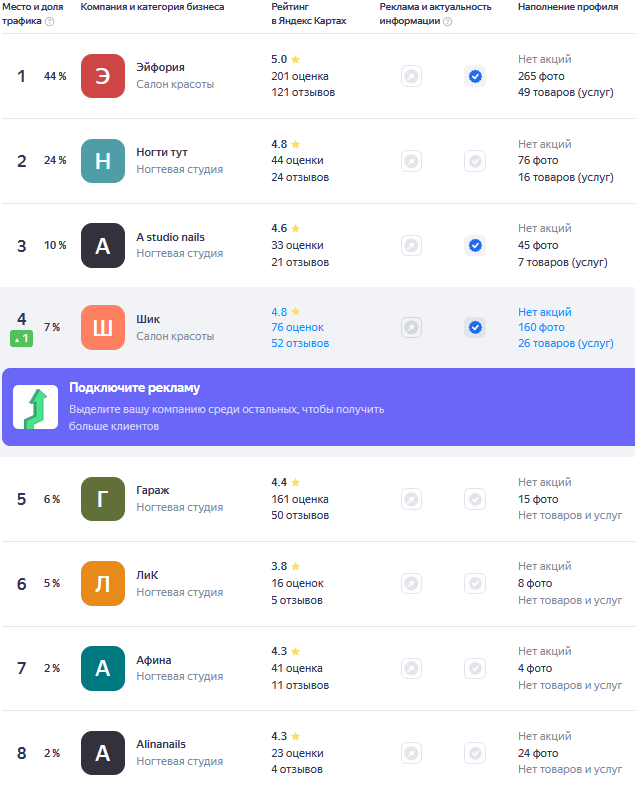Open the 52 отзыва link for Шик
635x790 pixels.
[x=300, y=343]
